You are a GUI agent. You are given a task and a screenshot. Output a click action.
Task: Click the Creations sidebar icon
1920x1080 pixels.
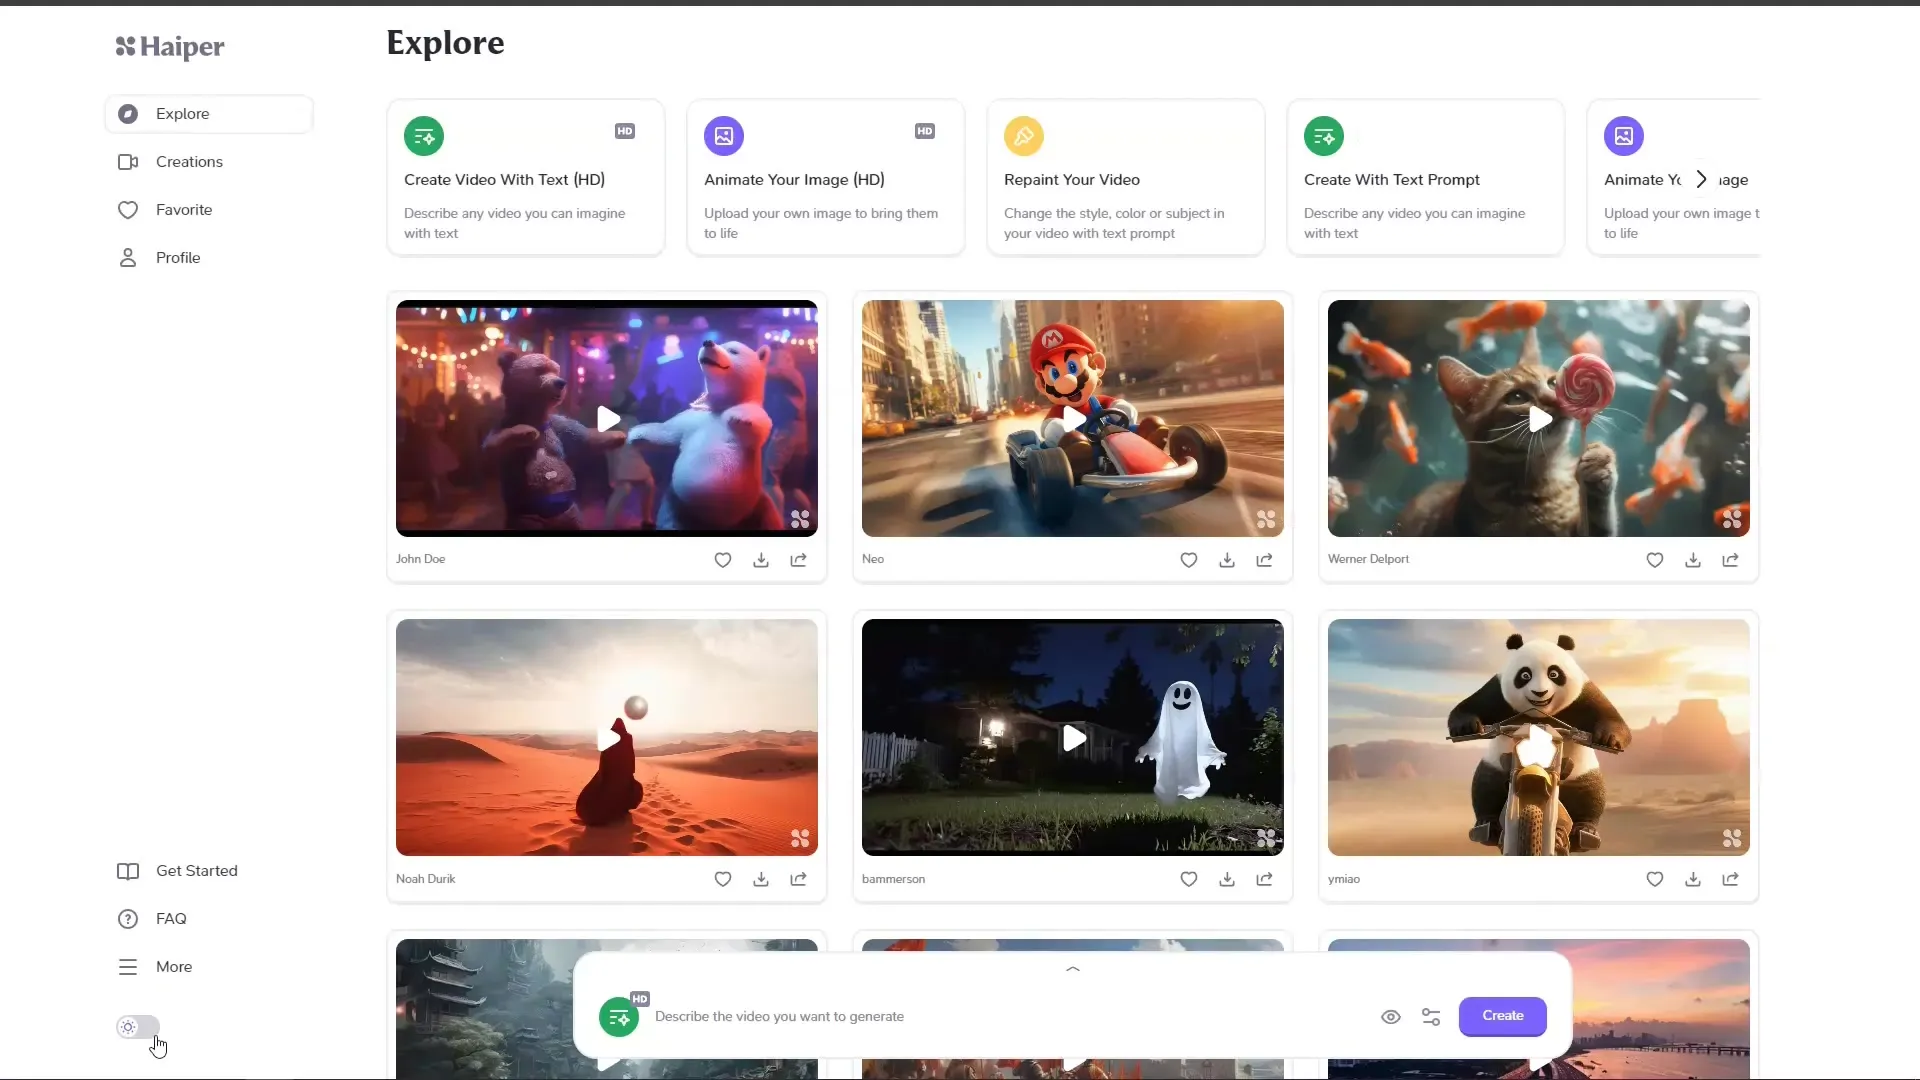pyautogui.click(x=128, y=161)
